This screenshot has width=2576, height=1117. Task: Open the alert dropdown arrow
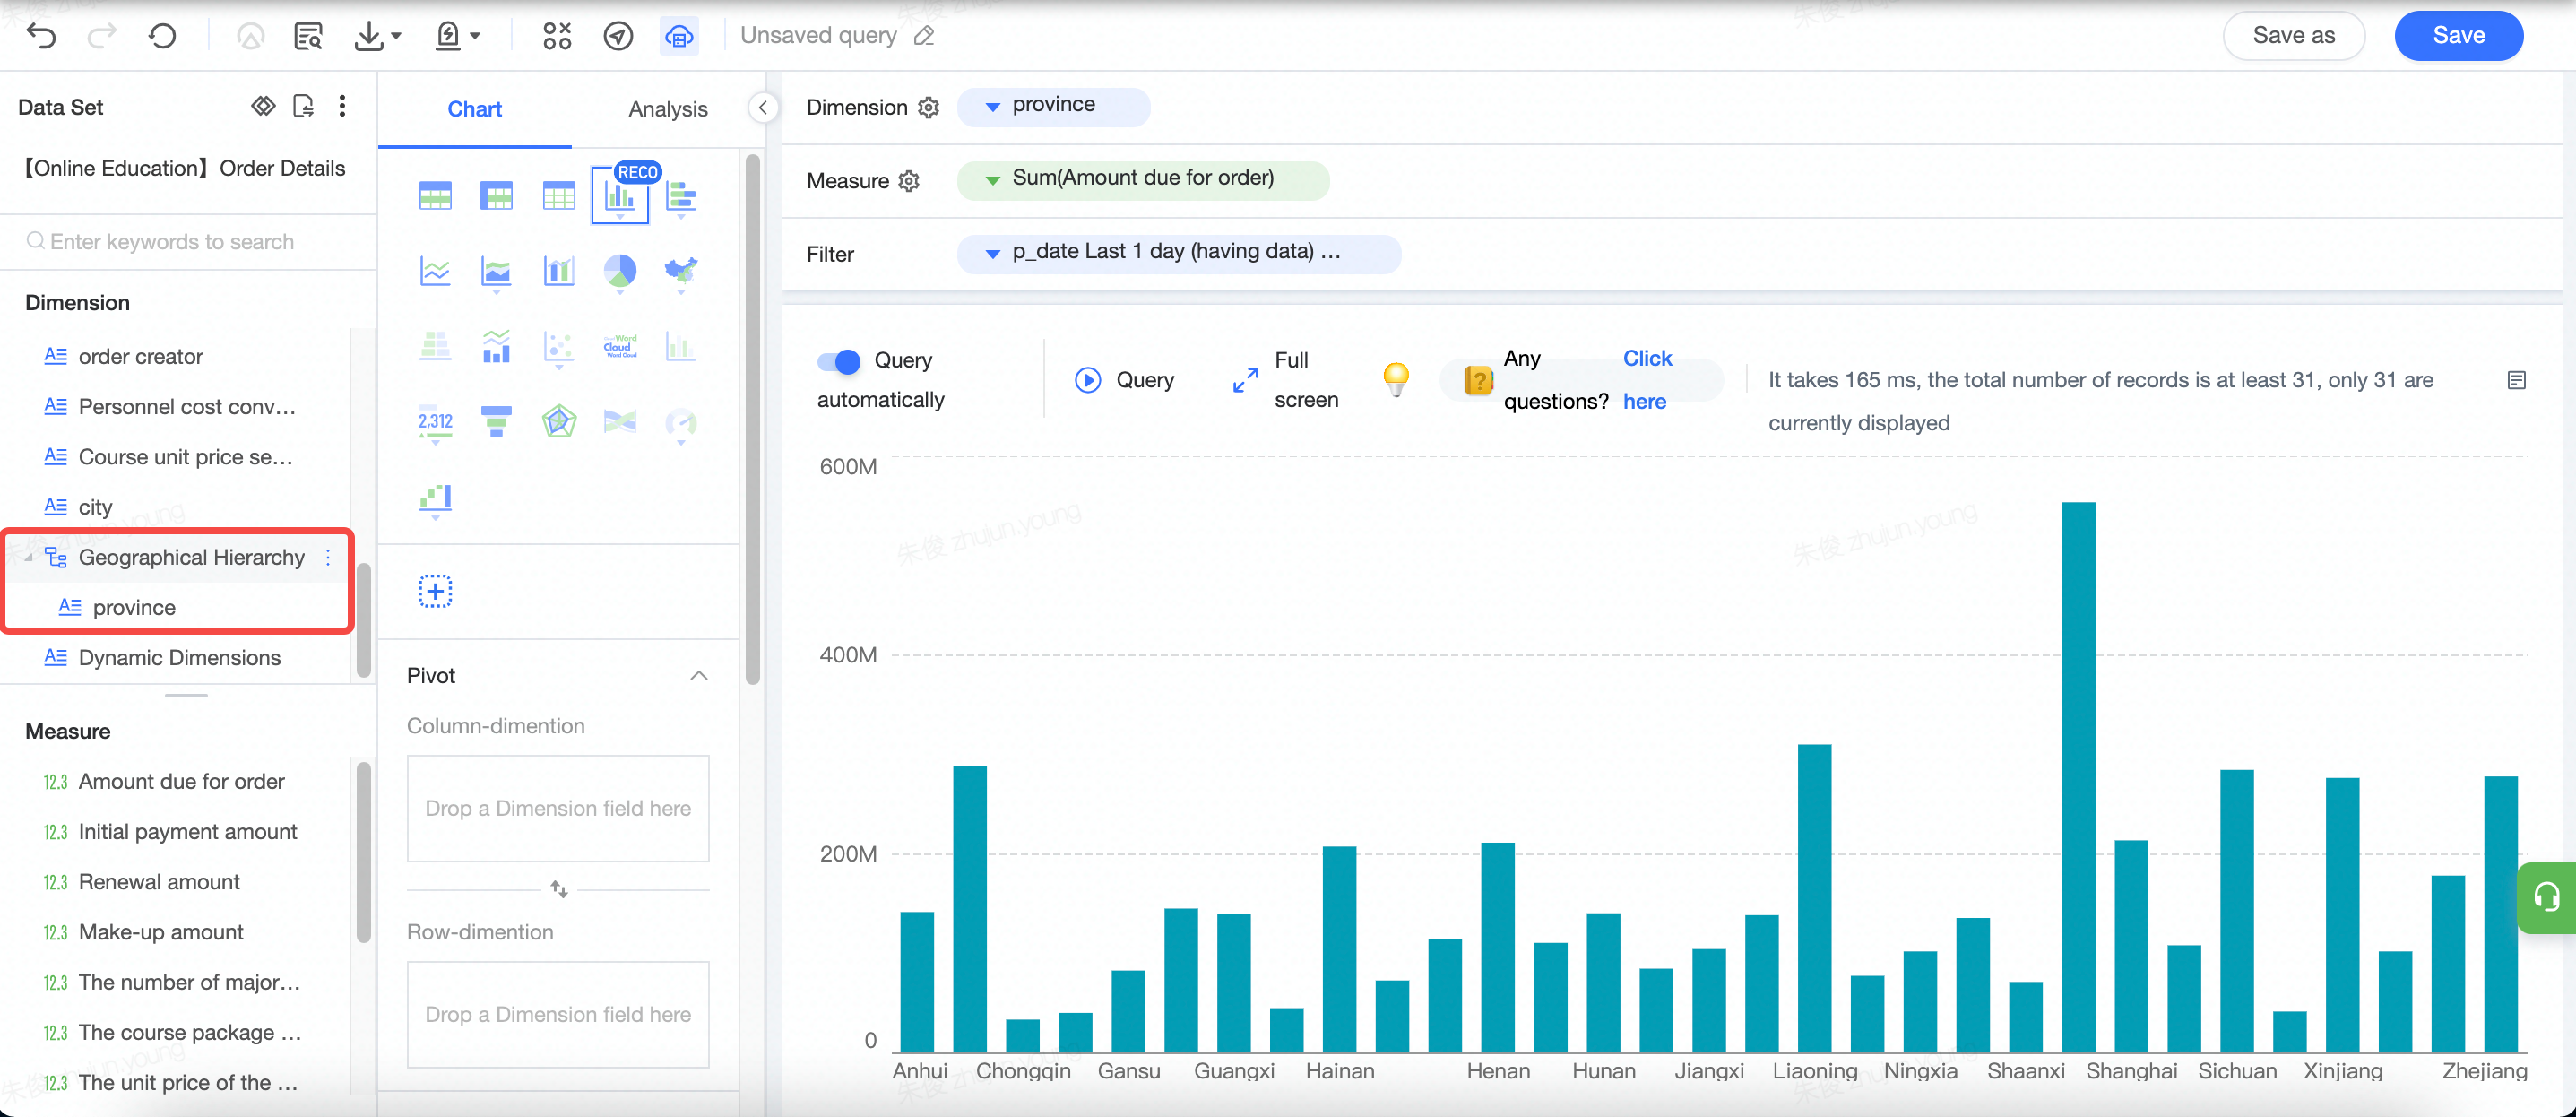point(475,36)
